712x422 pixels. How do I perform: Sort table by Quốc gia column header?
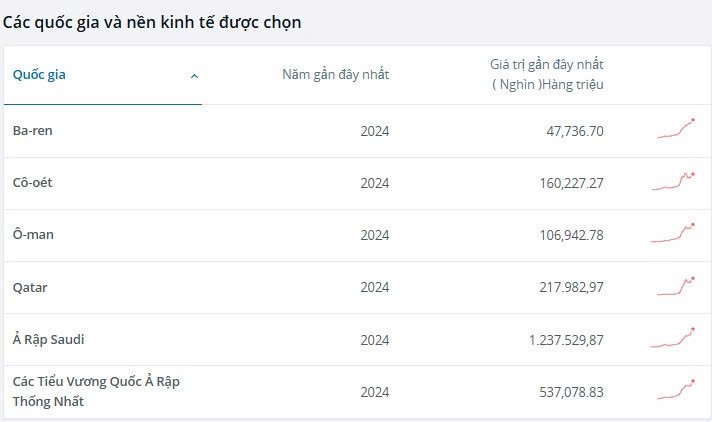pyautogui.click(x=39, y=74)
